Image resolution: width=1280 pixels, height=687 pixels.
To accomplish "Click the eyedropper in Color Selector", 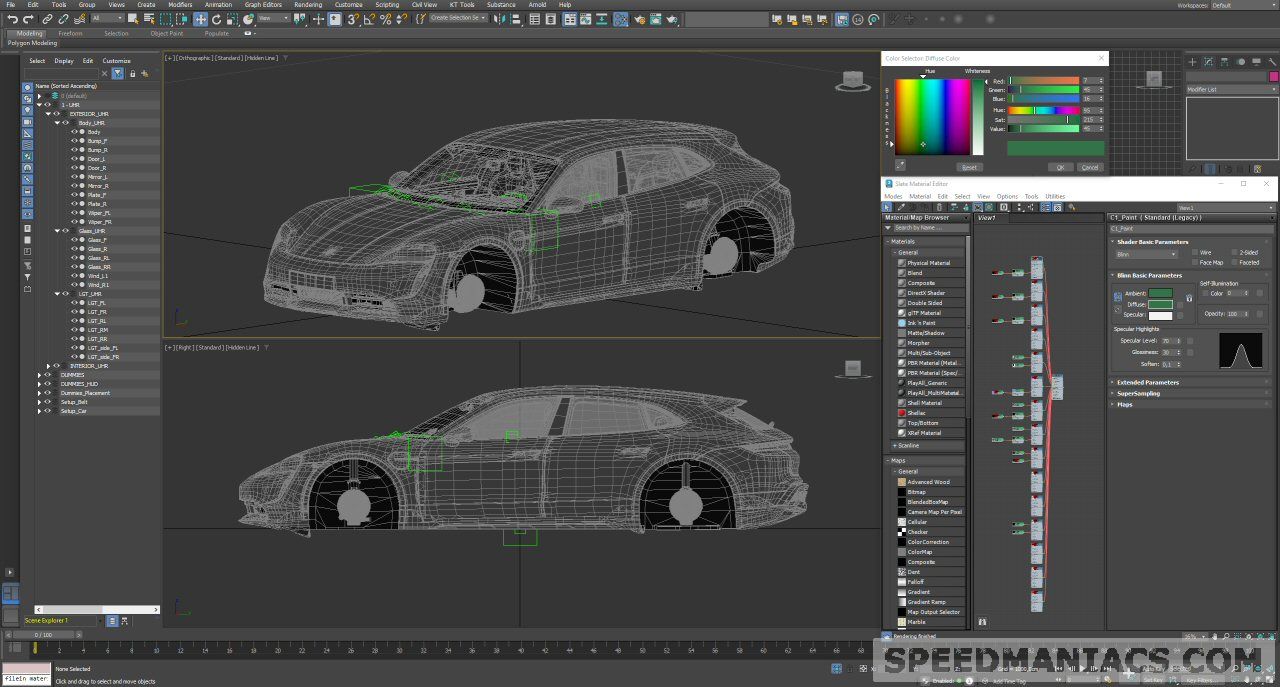I will pyautogui.click(x=900, y=166).
